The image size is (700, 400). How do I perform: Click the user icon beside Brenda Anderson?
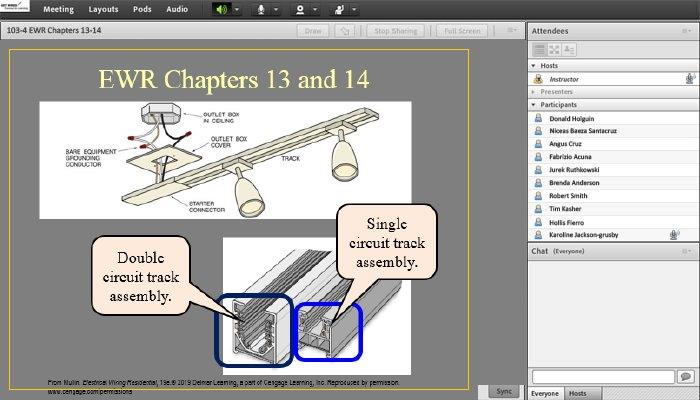click(x=538, y=183)
